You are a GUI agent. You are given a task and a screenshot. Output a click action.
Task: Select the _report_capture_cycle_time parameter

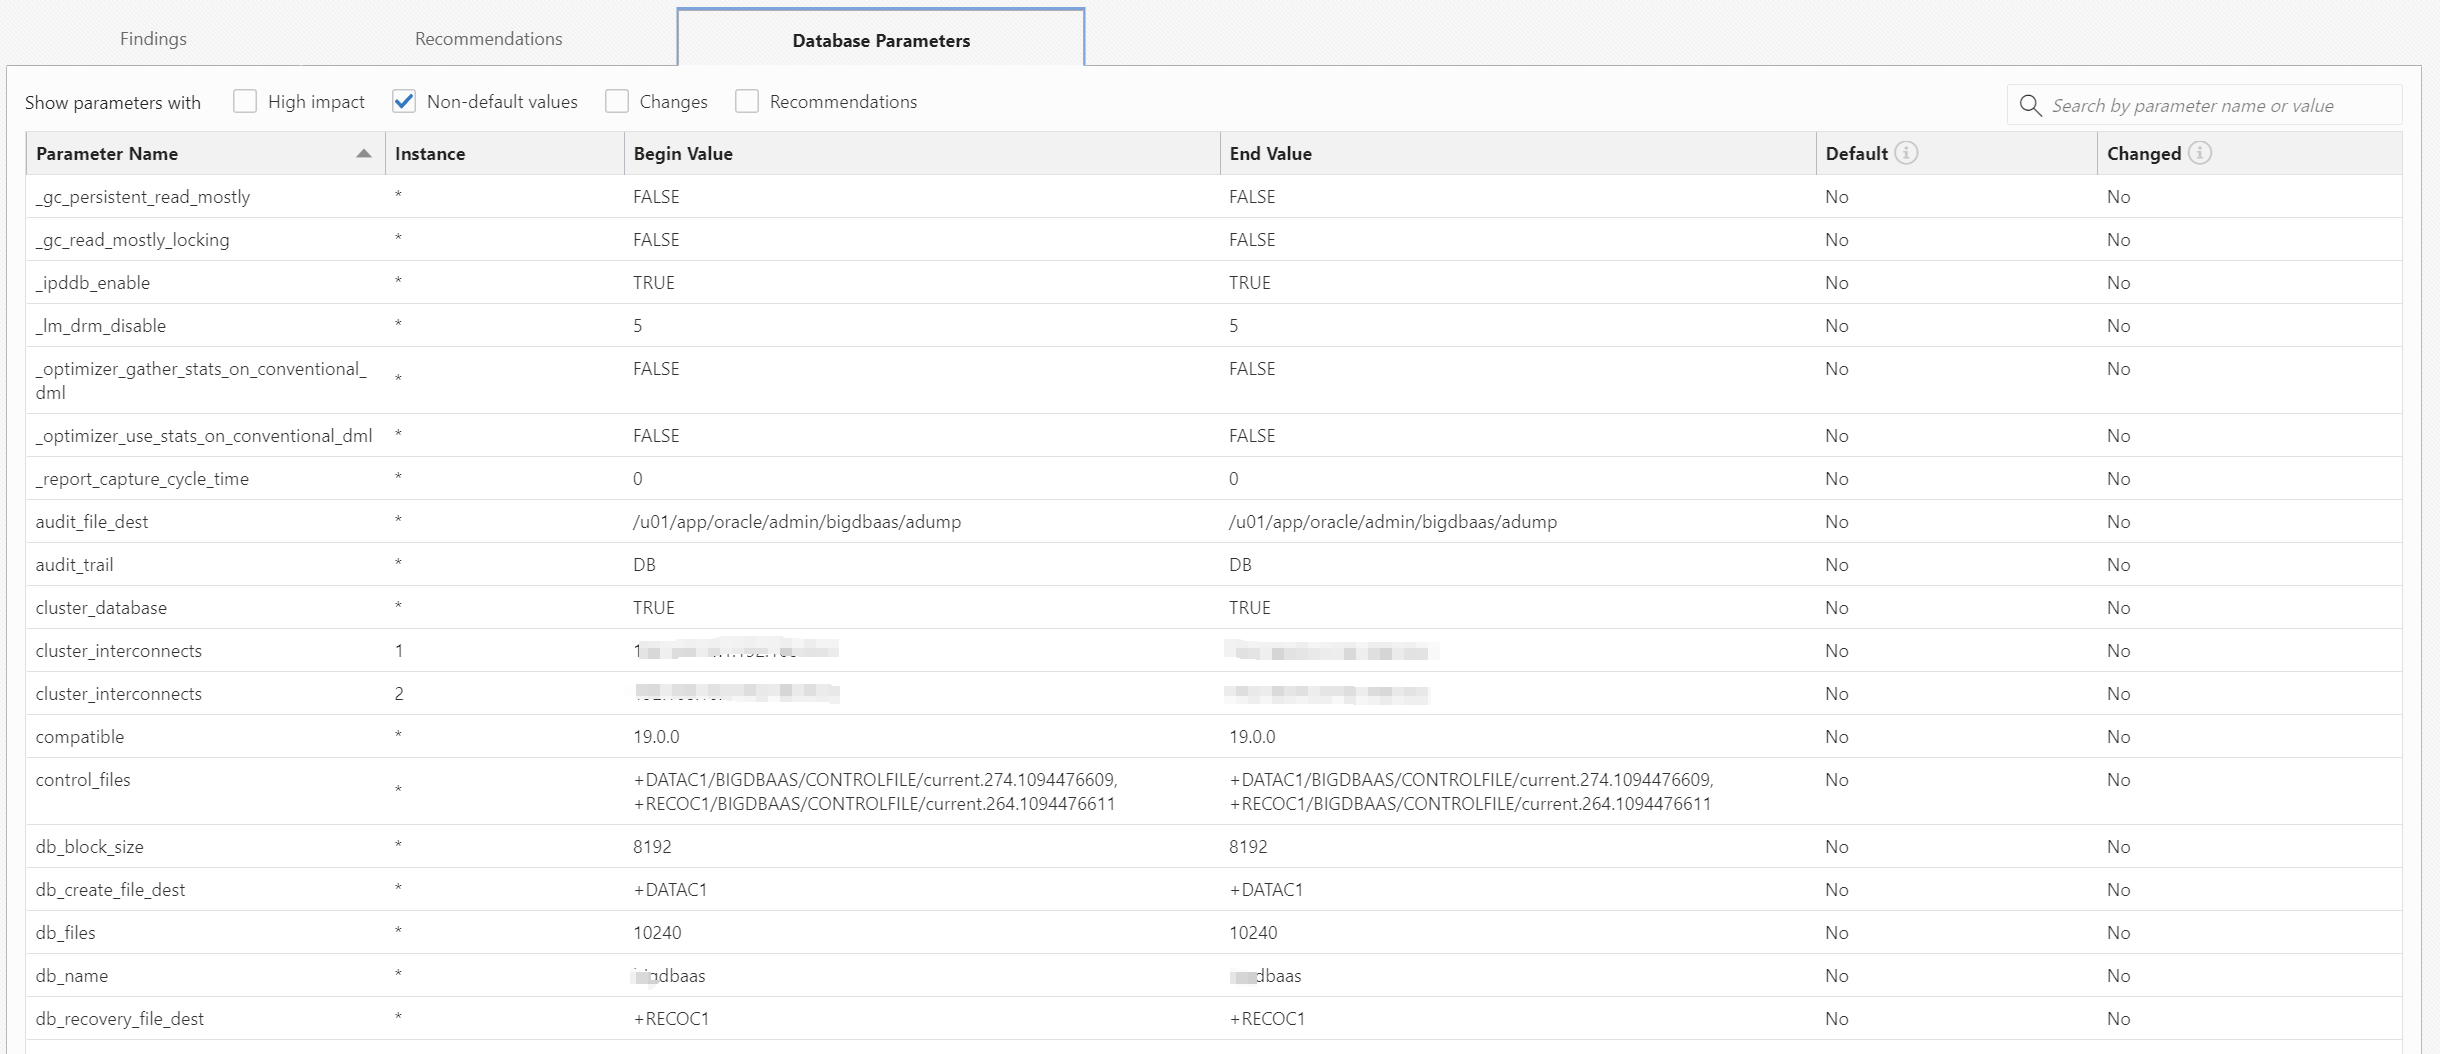[142, 479]
